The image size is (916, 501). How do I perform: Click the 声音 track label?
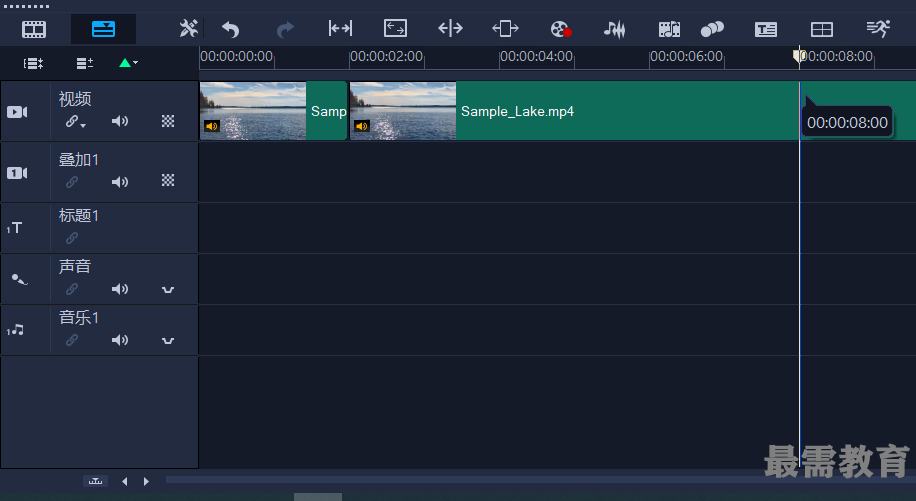pyautogui.click(x=75, y=266)
